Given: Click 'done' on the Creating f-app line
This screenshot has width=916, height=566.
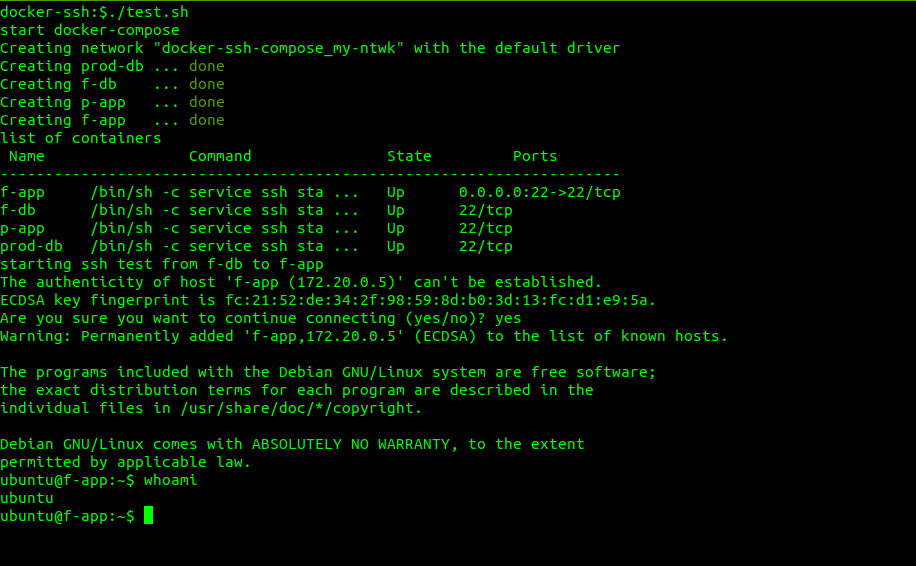Looking at the screenshot, I should pyautogui.click(x=207, y=120).
